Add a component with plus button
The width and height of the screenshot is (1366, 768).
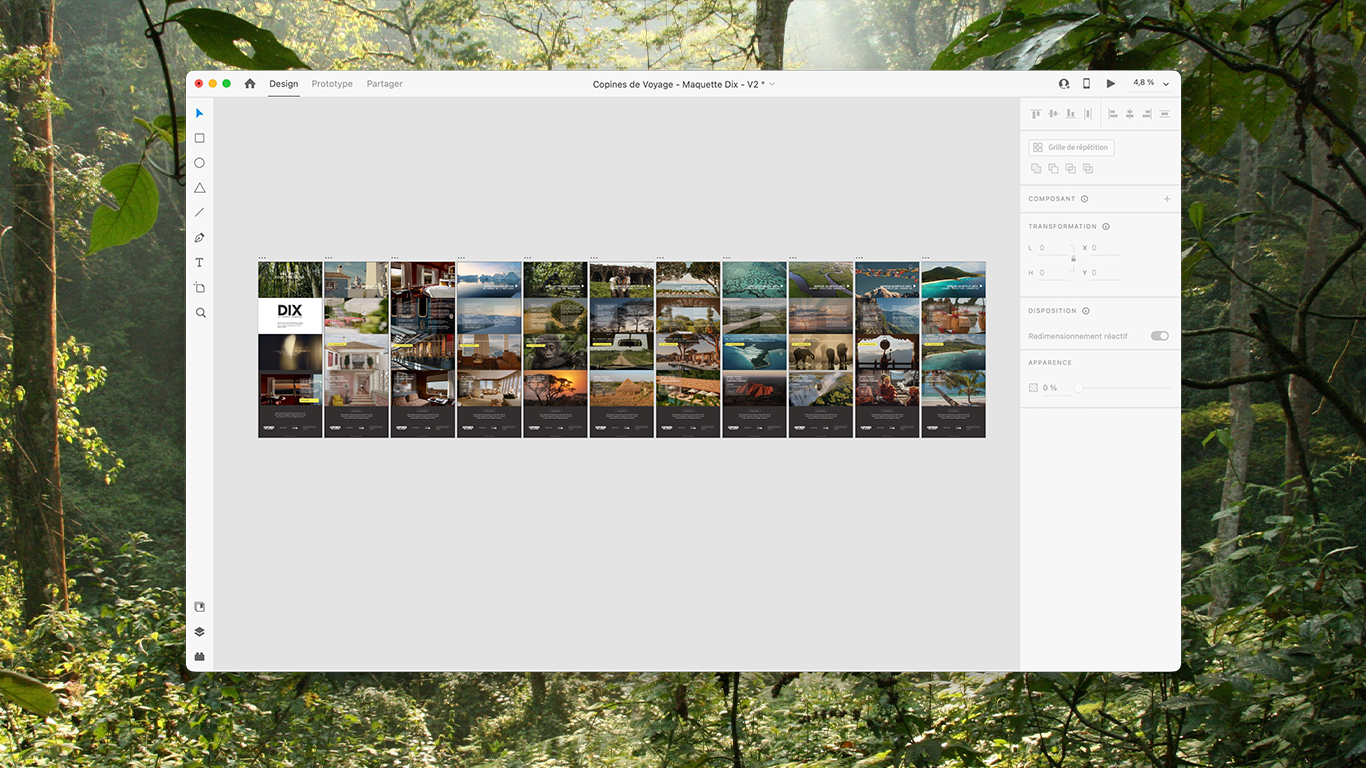point(1167,199)
